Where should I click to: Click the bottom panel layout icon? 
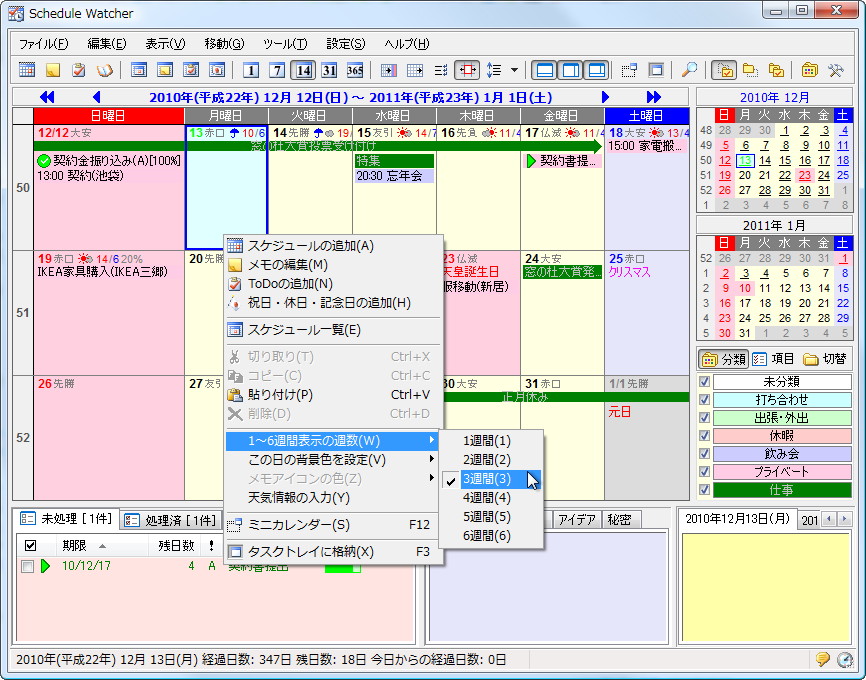pos(545,70)
